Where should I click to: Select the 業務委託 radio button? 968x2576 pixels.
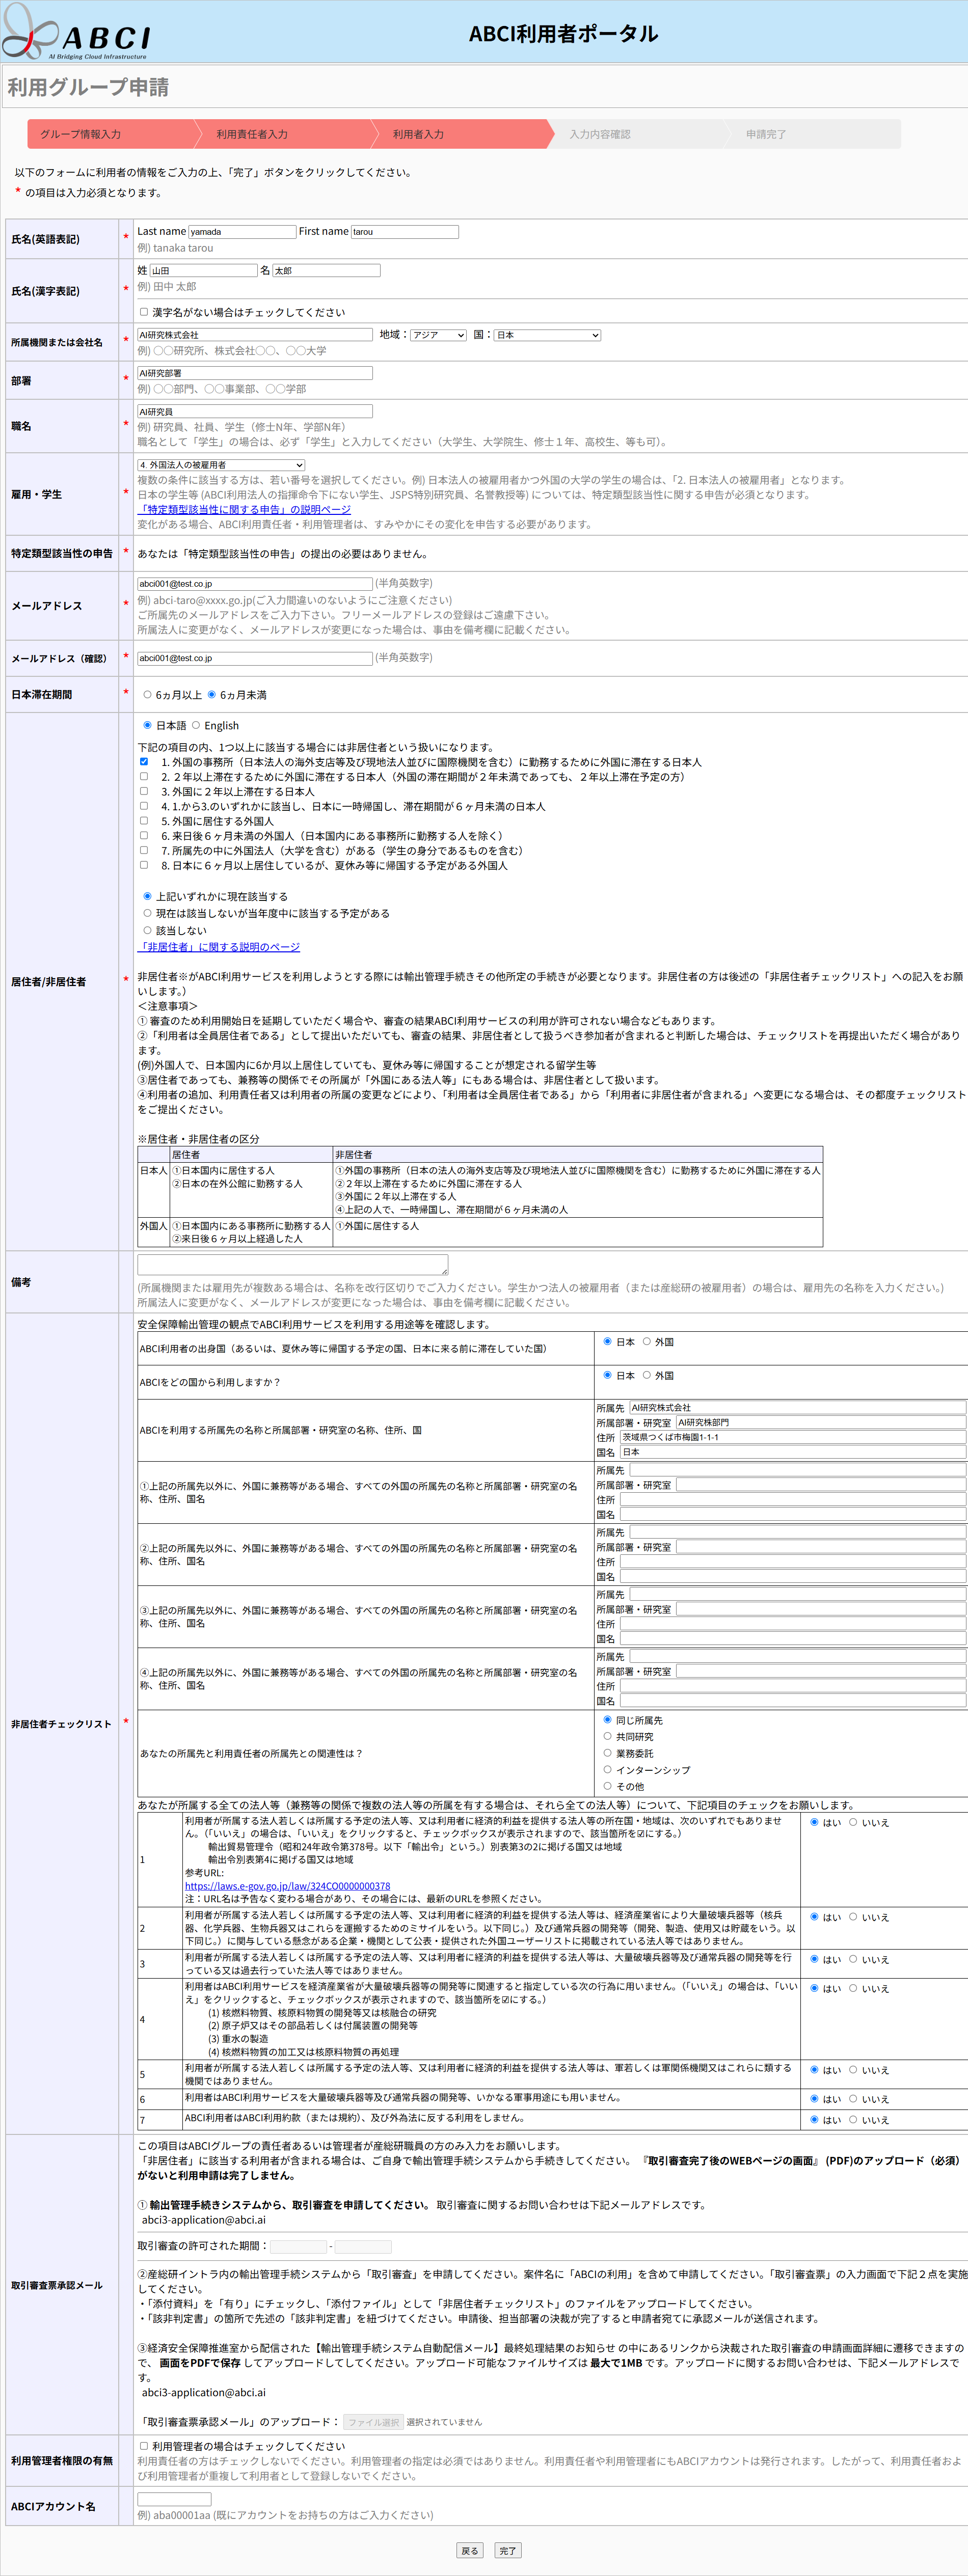(607, 1753)
